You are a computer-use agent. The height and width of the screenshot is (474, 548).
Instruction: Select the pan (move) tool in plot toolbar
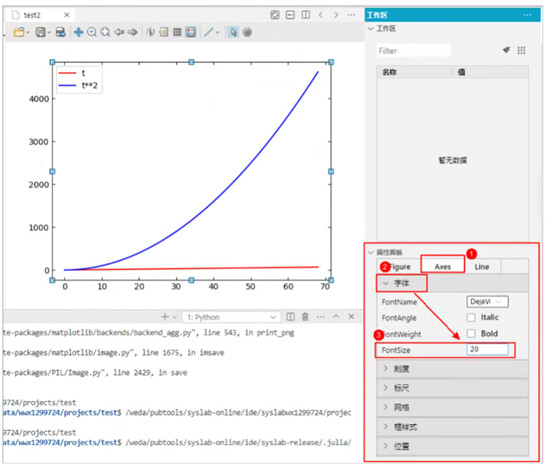click(x=78, y=33)
